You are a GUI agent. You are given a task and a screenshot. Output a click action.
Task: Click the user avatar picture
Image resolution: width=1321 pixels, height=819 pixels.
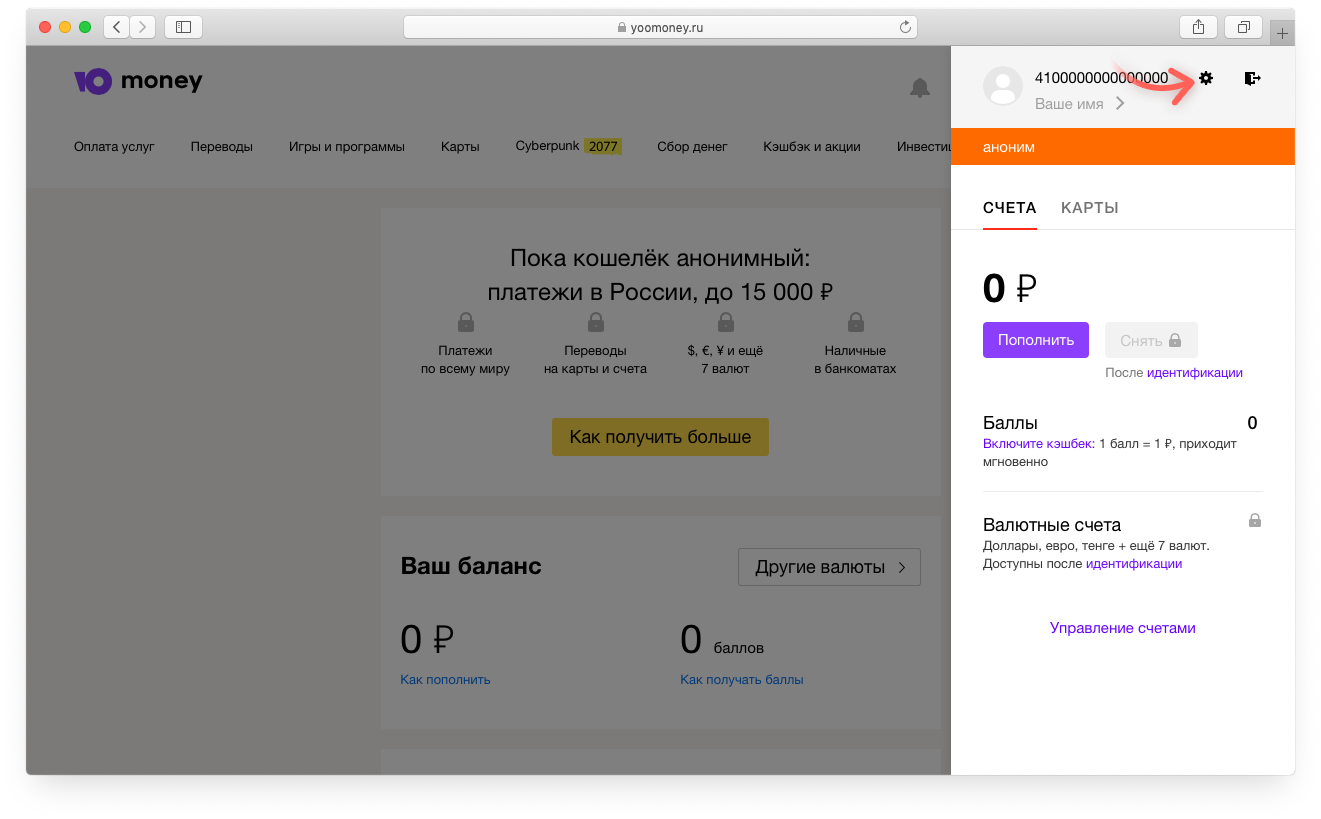(x=1003, y=87)
